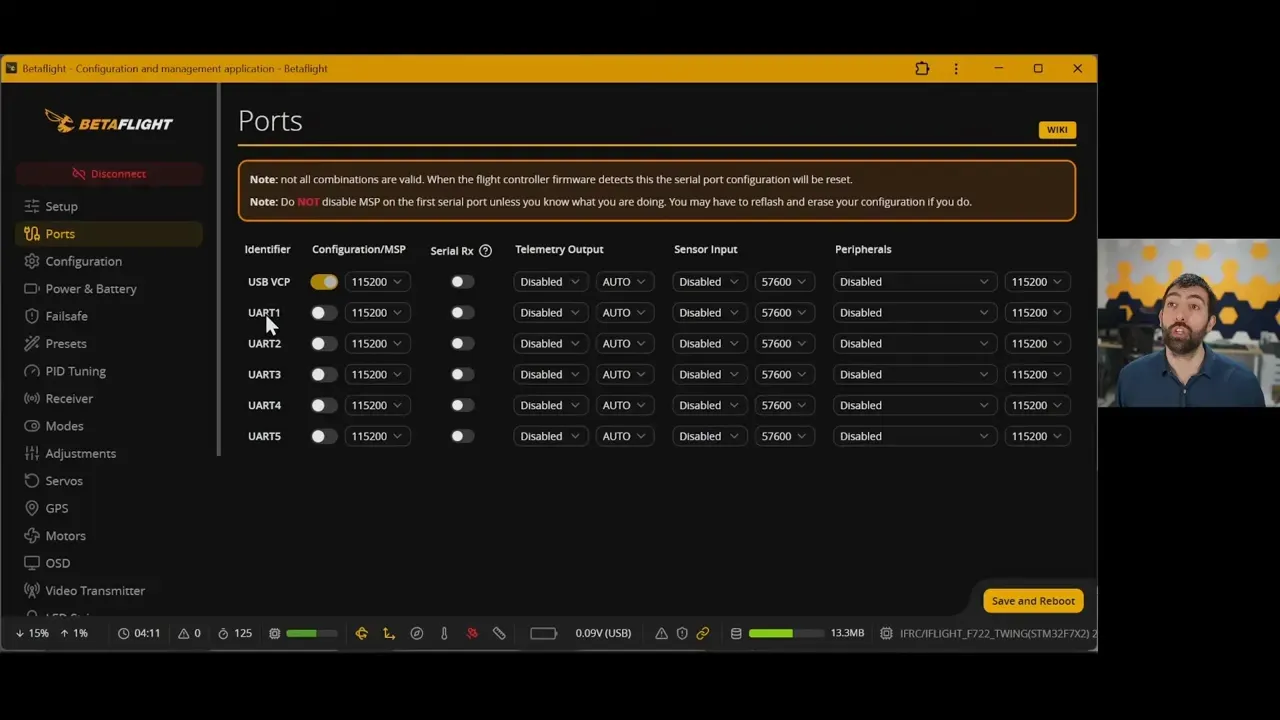Click accelerometer sensor status icon
This screenshot has width=1280, height=720.
click(x=389, y=634)
